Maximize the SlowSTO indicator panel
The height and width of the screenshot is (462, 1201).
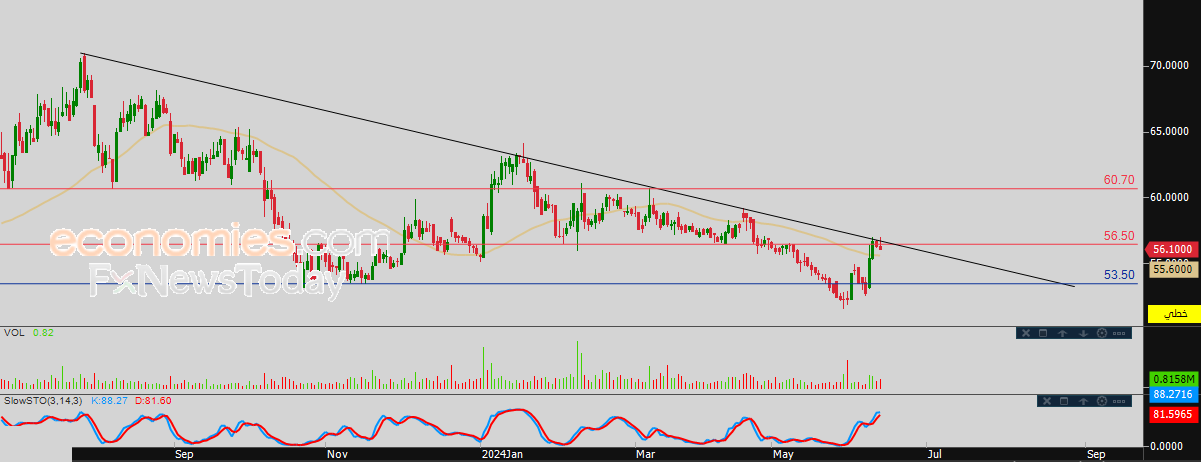click(1064, 401)
